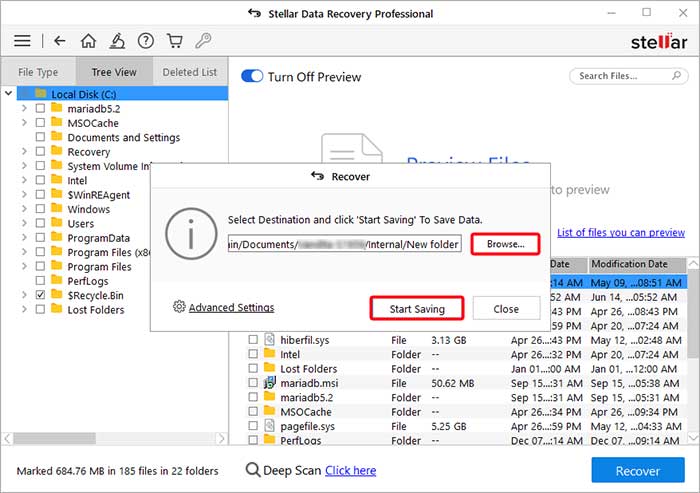This screenshot has width=700, height=493.
Task: Click the Intel folder icon in file list
Action: [269, 354]
